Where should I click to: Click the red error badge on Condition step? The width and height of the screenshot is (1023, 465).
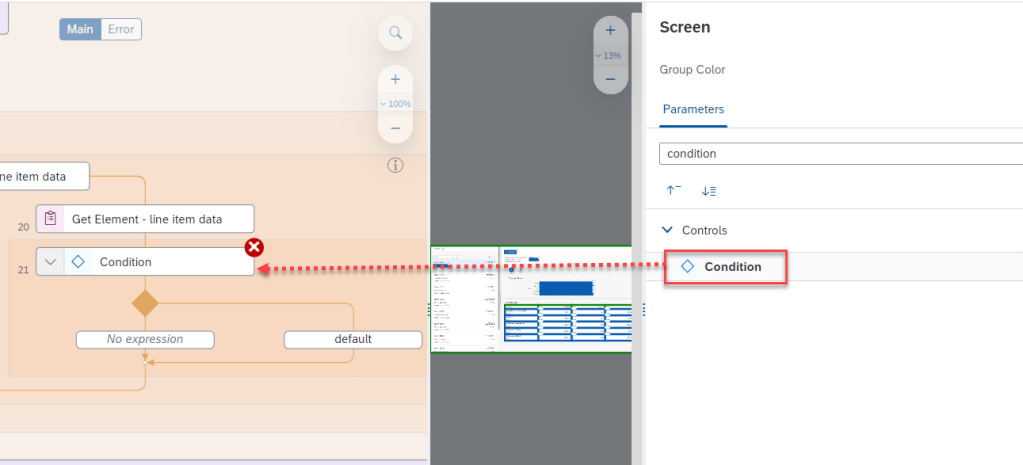(254, 247)
